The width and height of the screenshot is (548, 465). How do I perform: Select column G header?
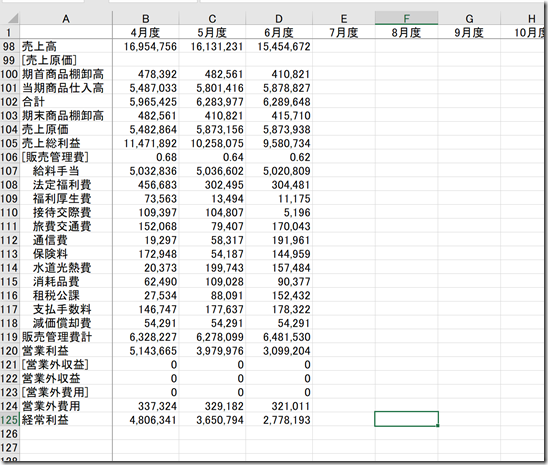point(469,18)
